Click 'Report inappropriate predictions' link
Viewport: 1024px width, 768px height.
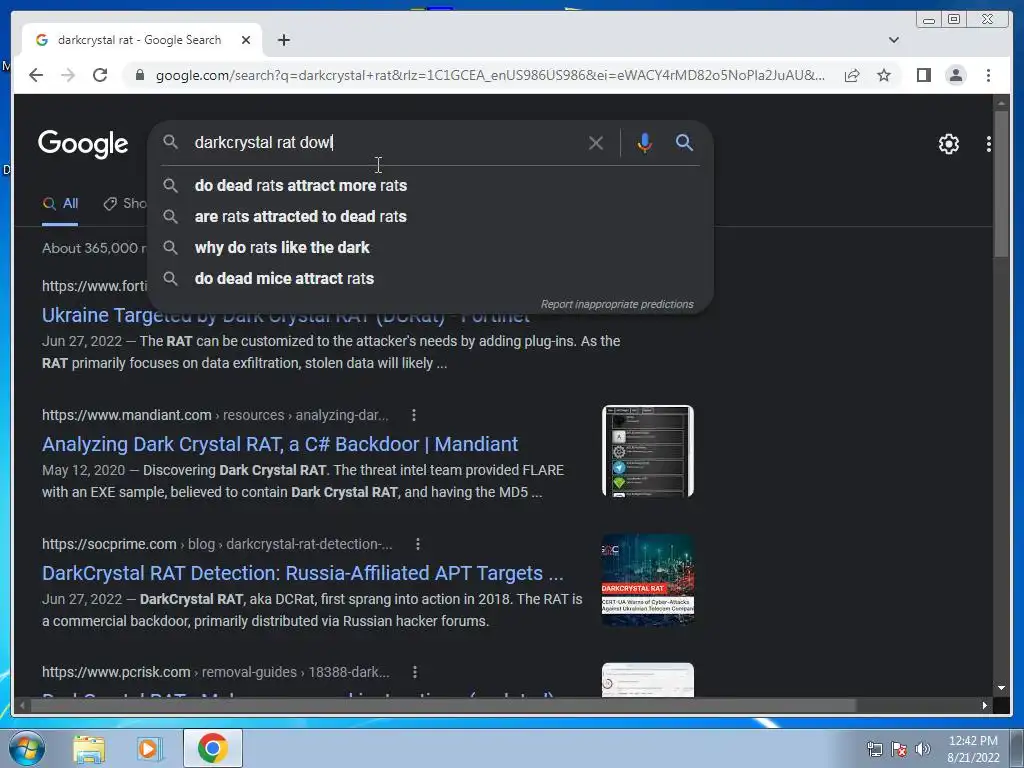[x=616, y=304]
